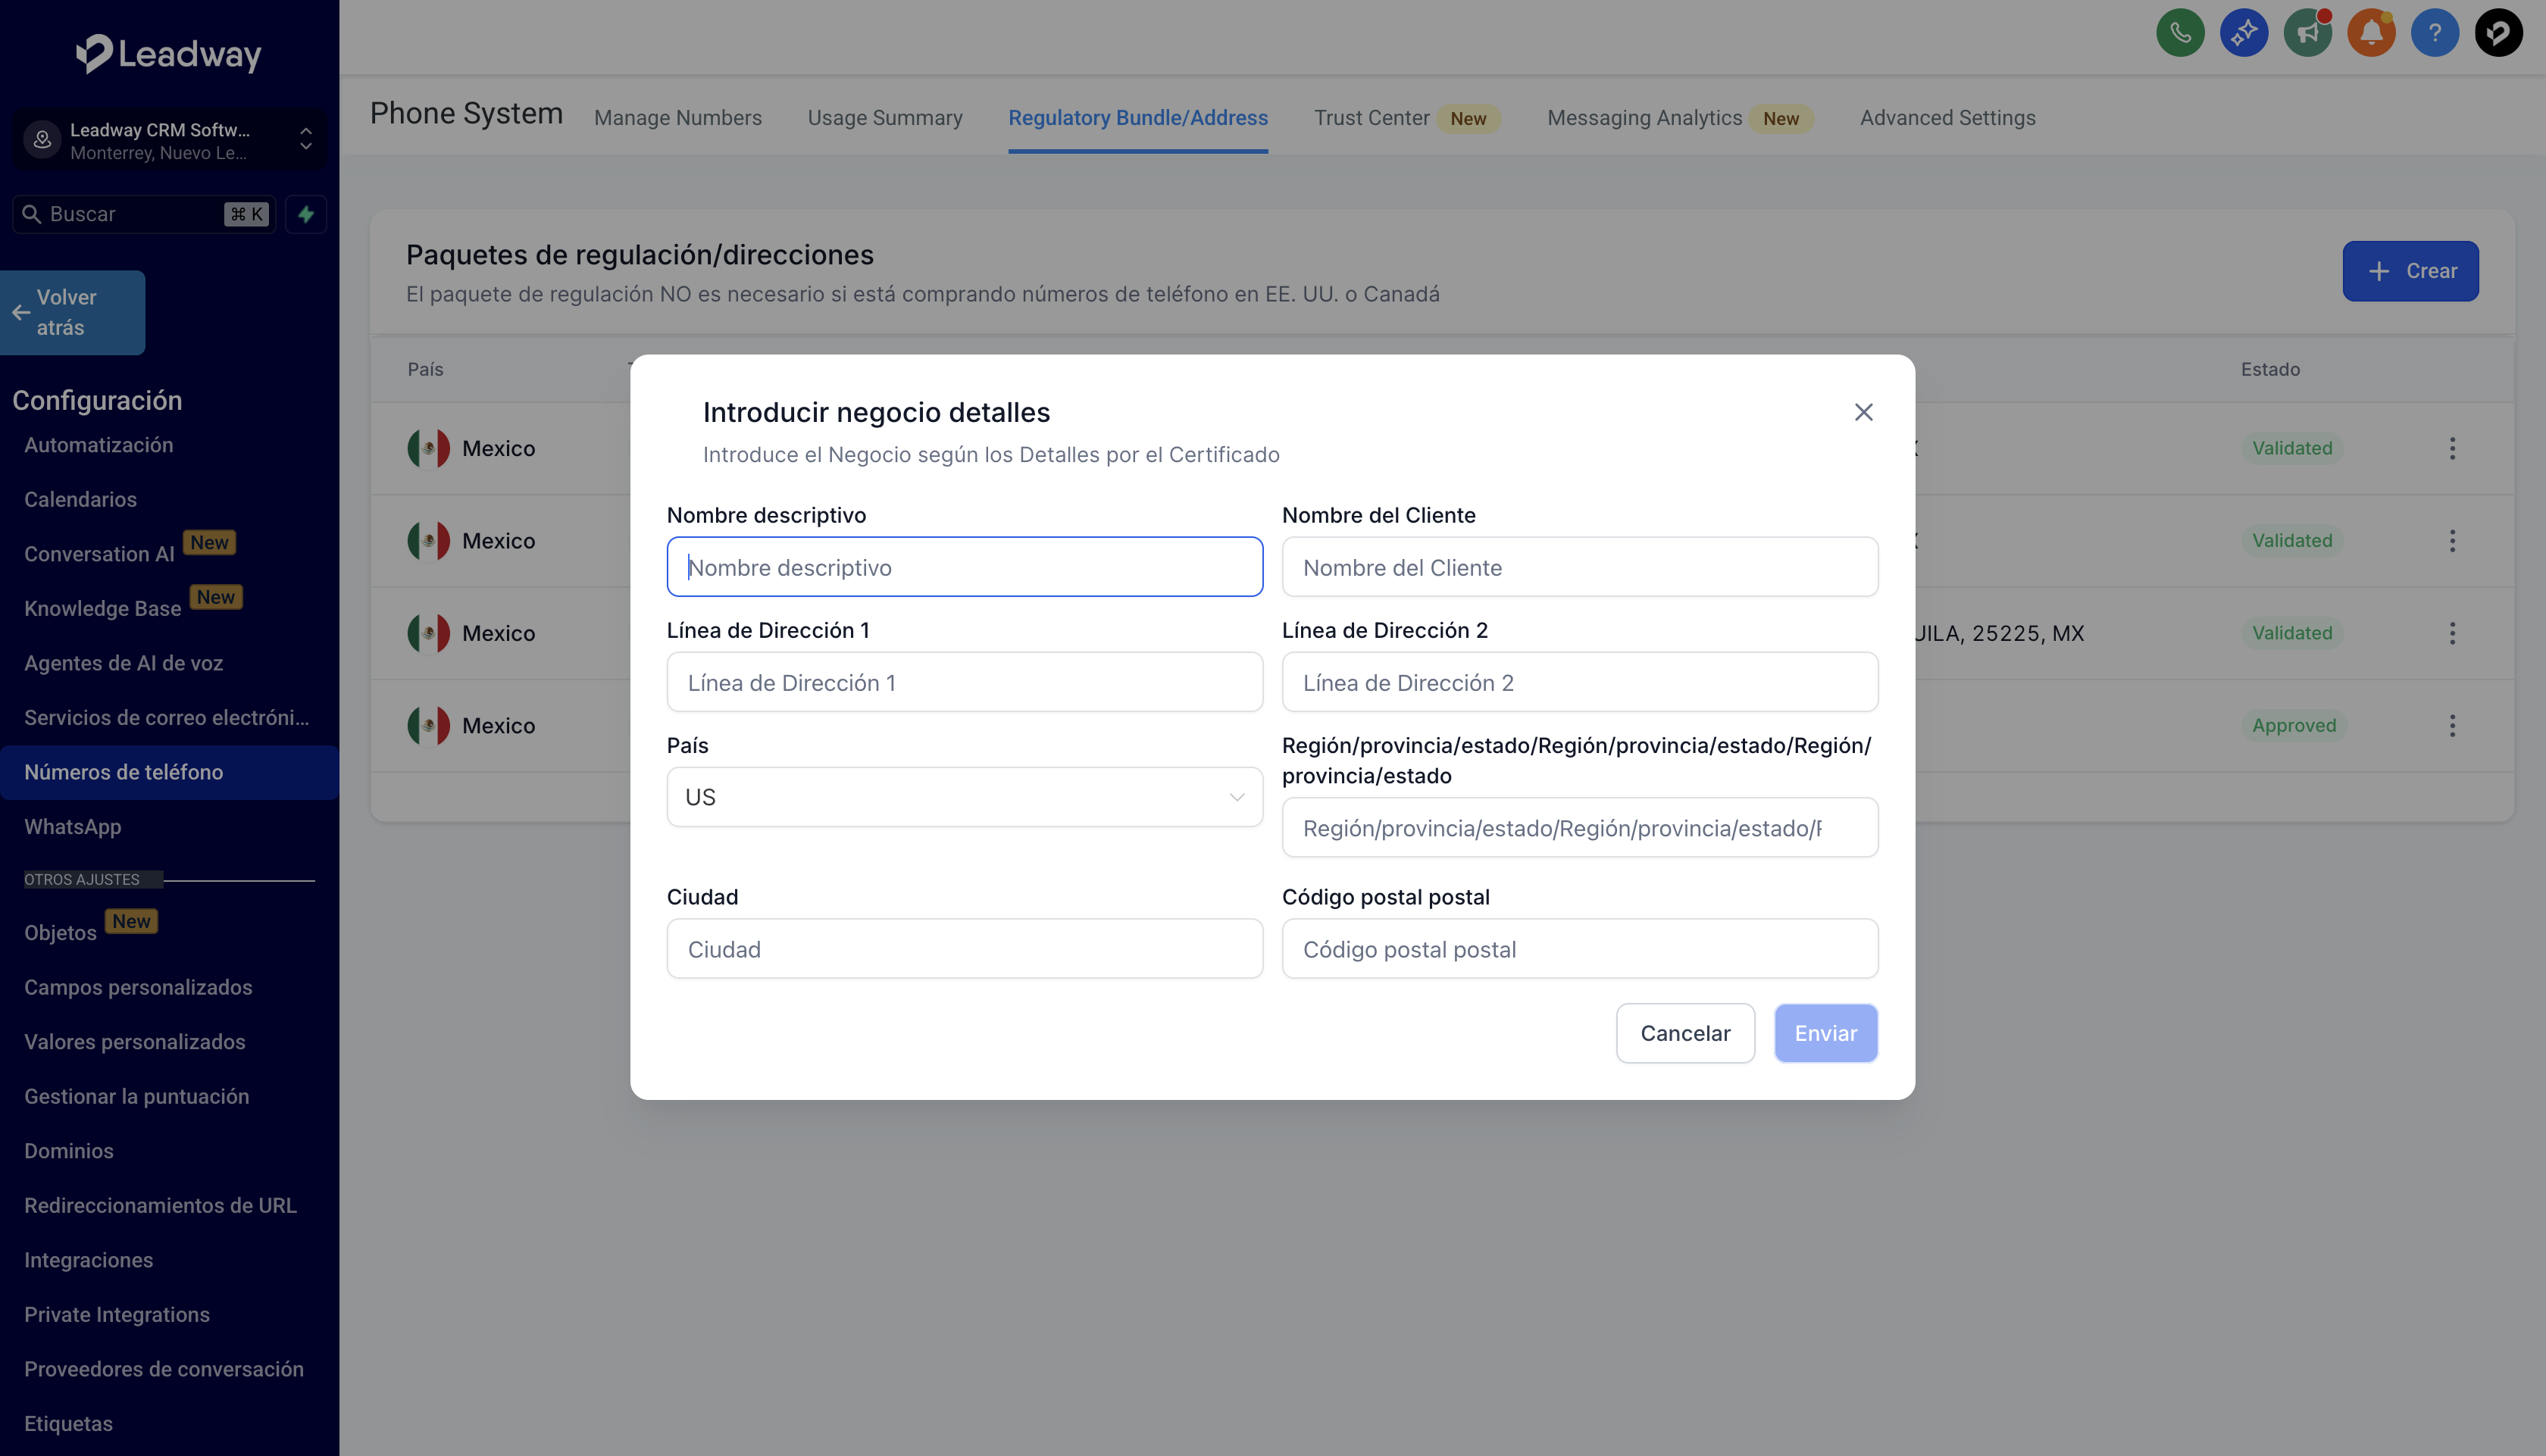Screen dimensions: 2546x1456
Task: Click the Código postal input field
Action: click(x=1579, y=949)
